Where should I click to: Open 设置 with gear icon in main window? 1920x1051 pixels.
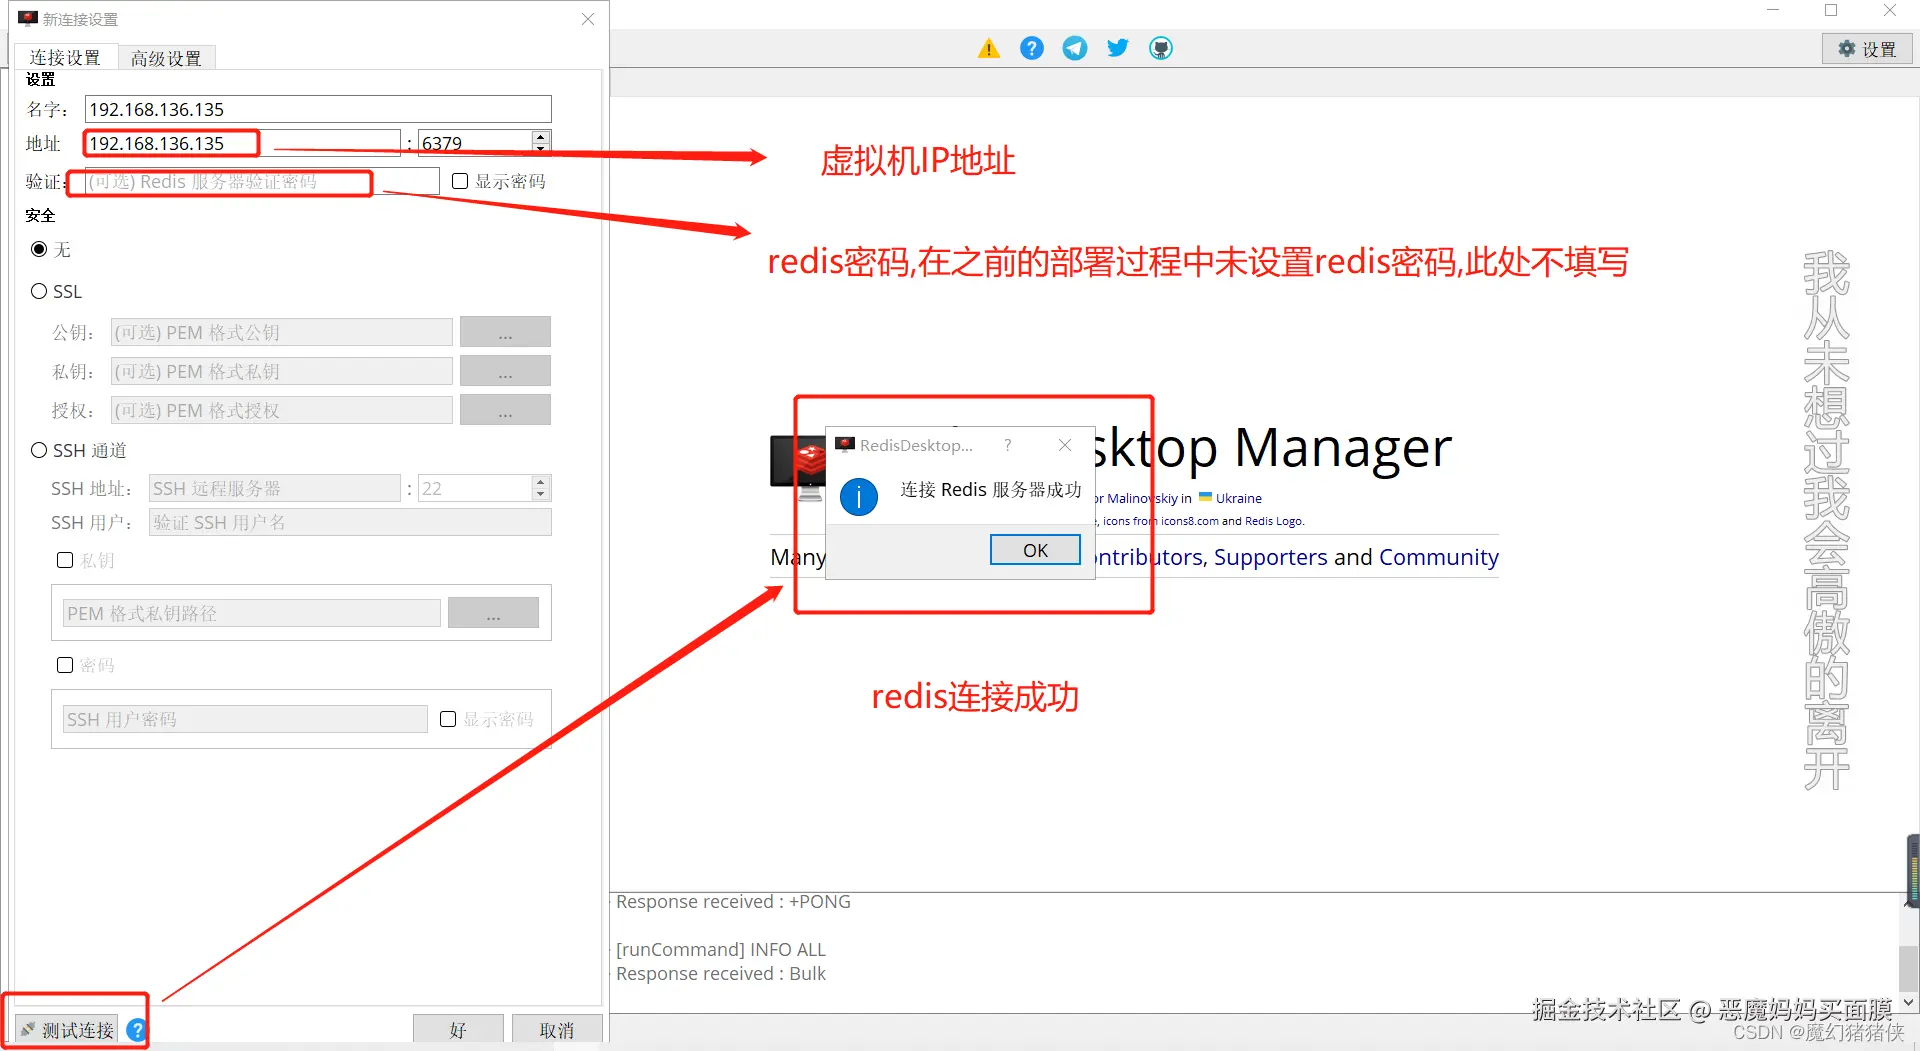point(1867,49)
